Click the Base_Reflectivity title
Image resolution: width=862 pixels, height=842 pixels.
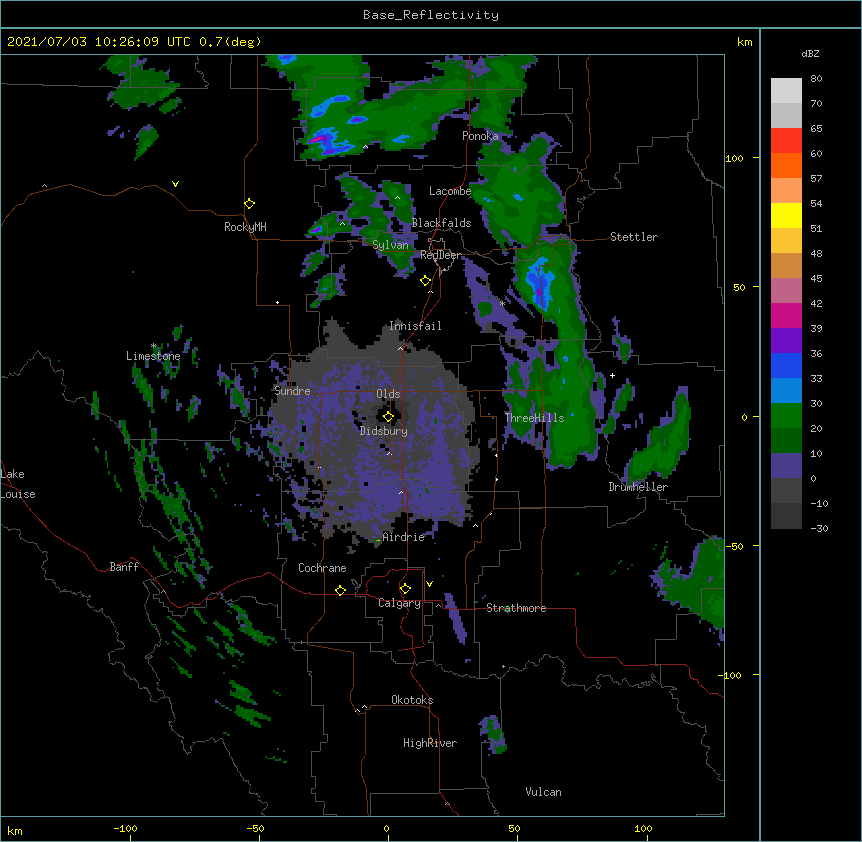coord(431,15)
